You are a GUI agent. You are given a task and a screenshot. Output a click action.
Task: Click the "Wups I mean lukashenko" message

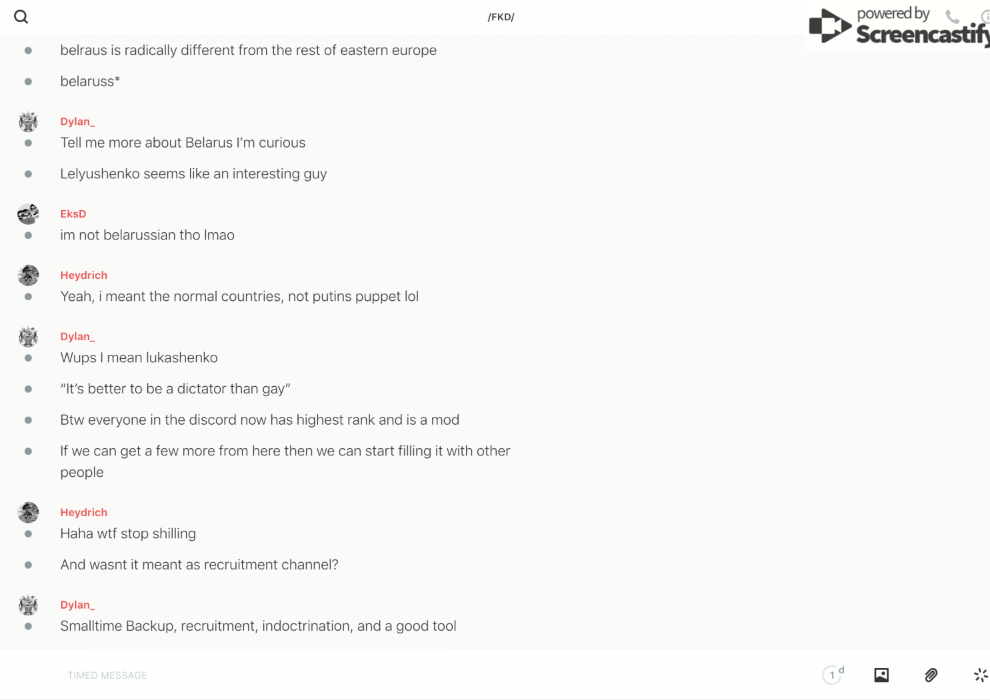pos(139,357)
